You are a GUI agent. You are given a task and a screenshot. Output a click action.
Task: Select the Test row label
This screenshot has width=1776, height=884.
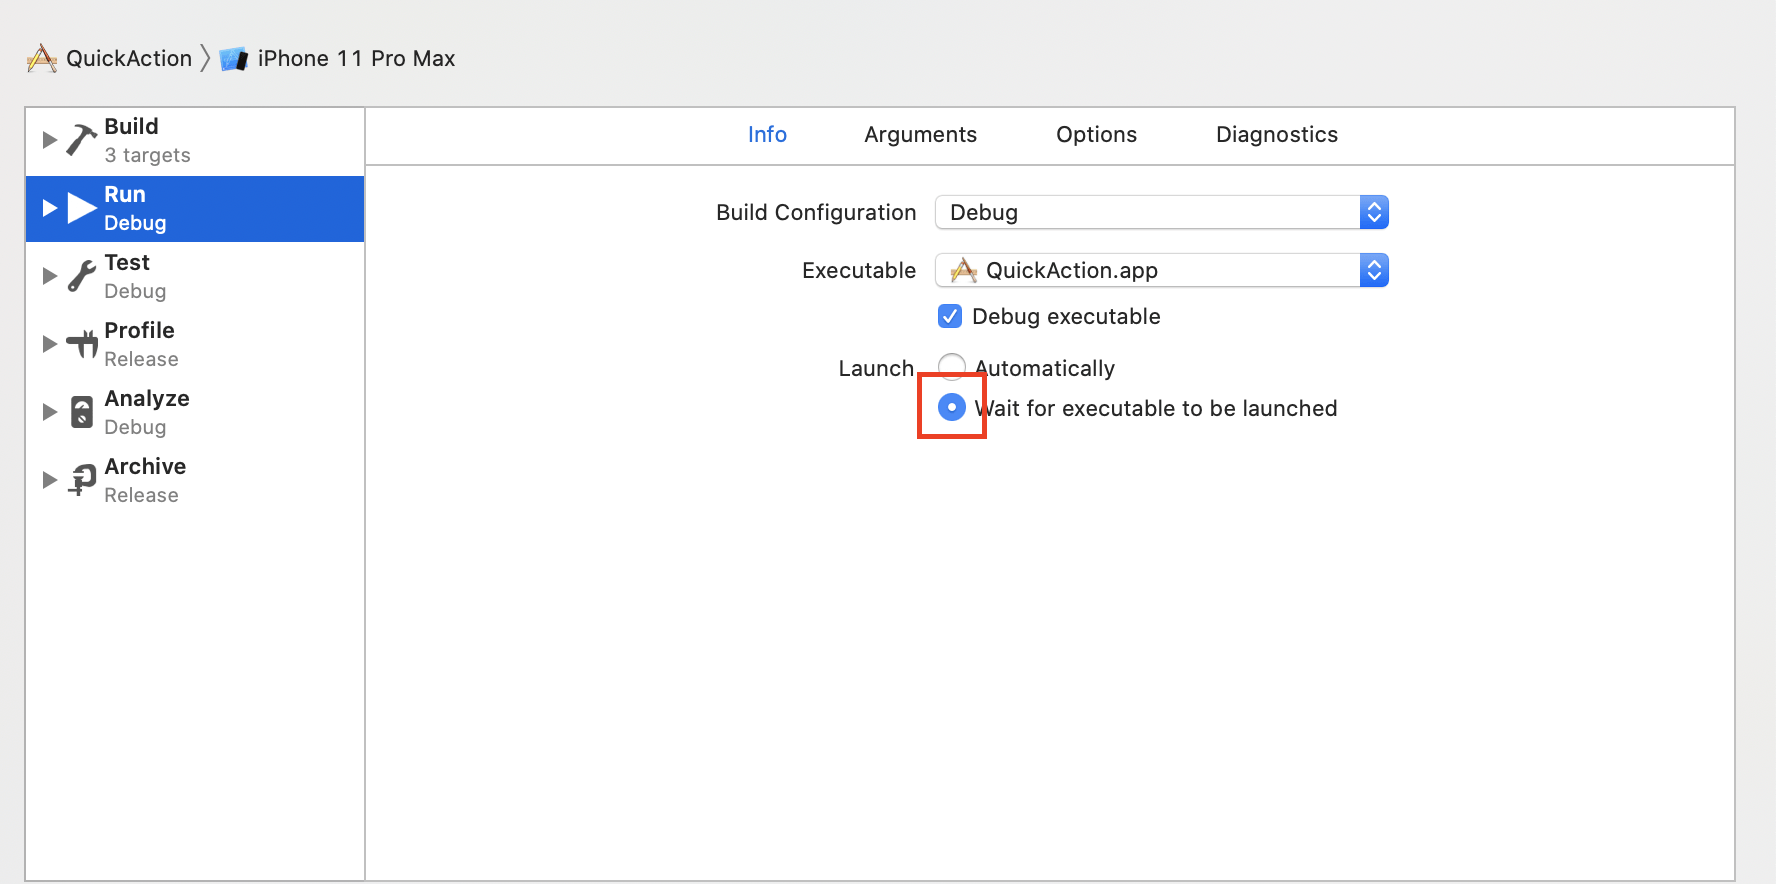127,262
